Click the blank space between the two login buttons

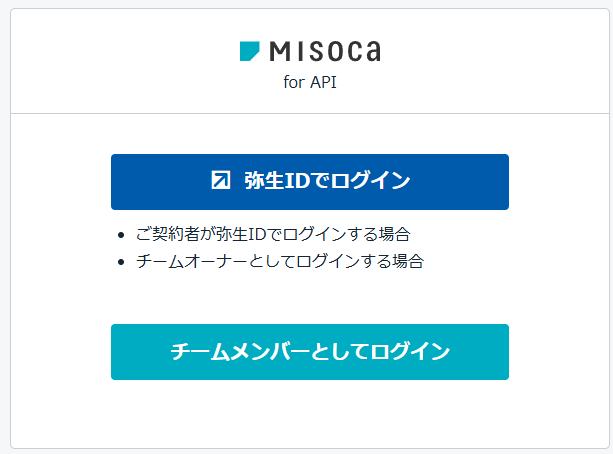(310, 298)
